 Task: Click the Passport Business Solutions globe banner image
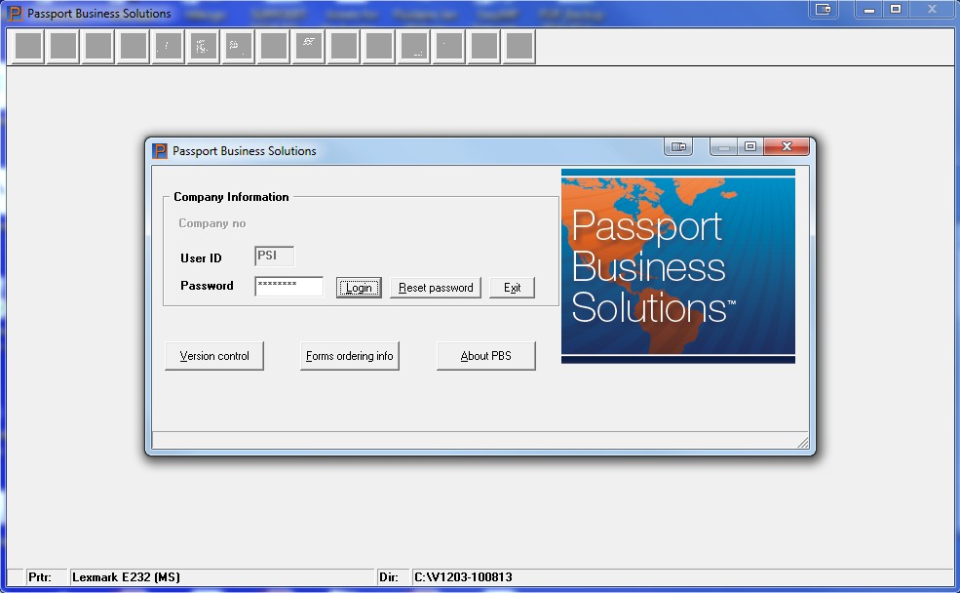click(678, 266)
